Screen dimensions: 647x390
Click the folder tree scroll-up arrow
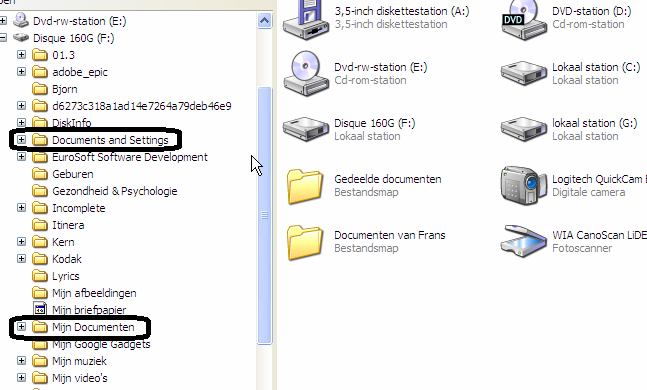pyautogui.click(x=264, y=20)
